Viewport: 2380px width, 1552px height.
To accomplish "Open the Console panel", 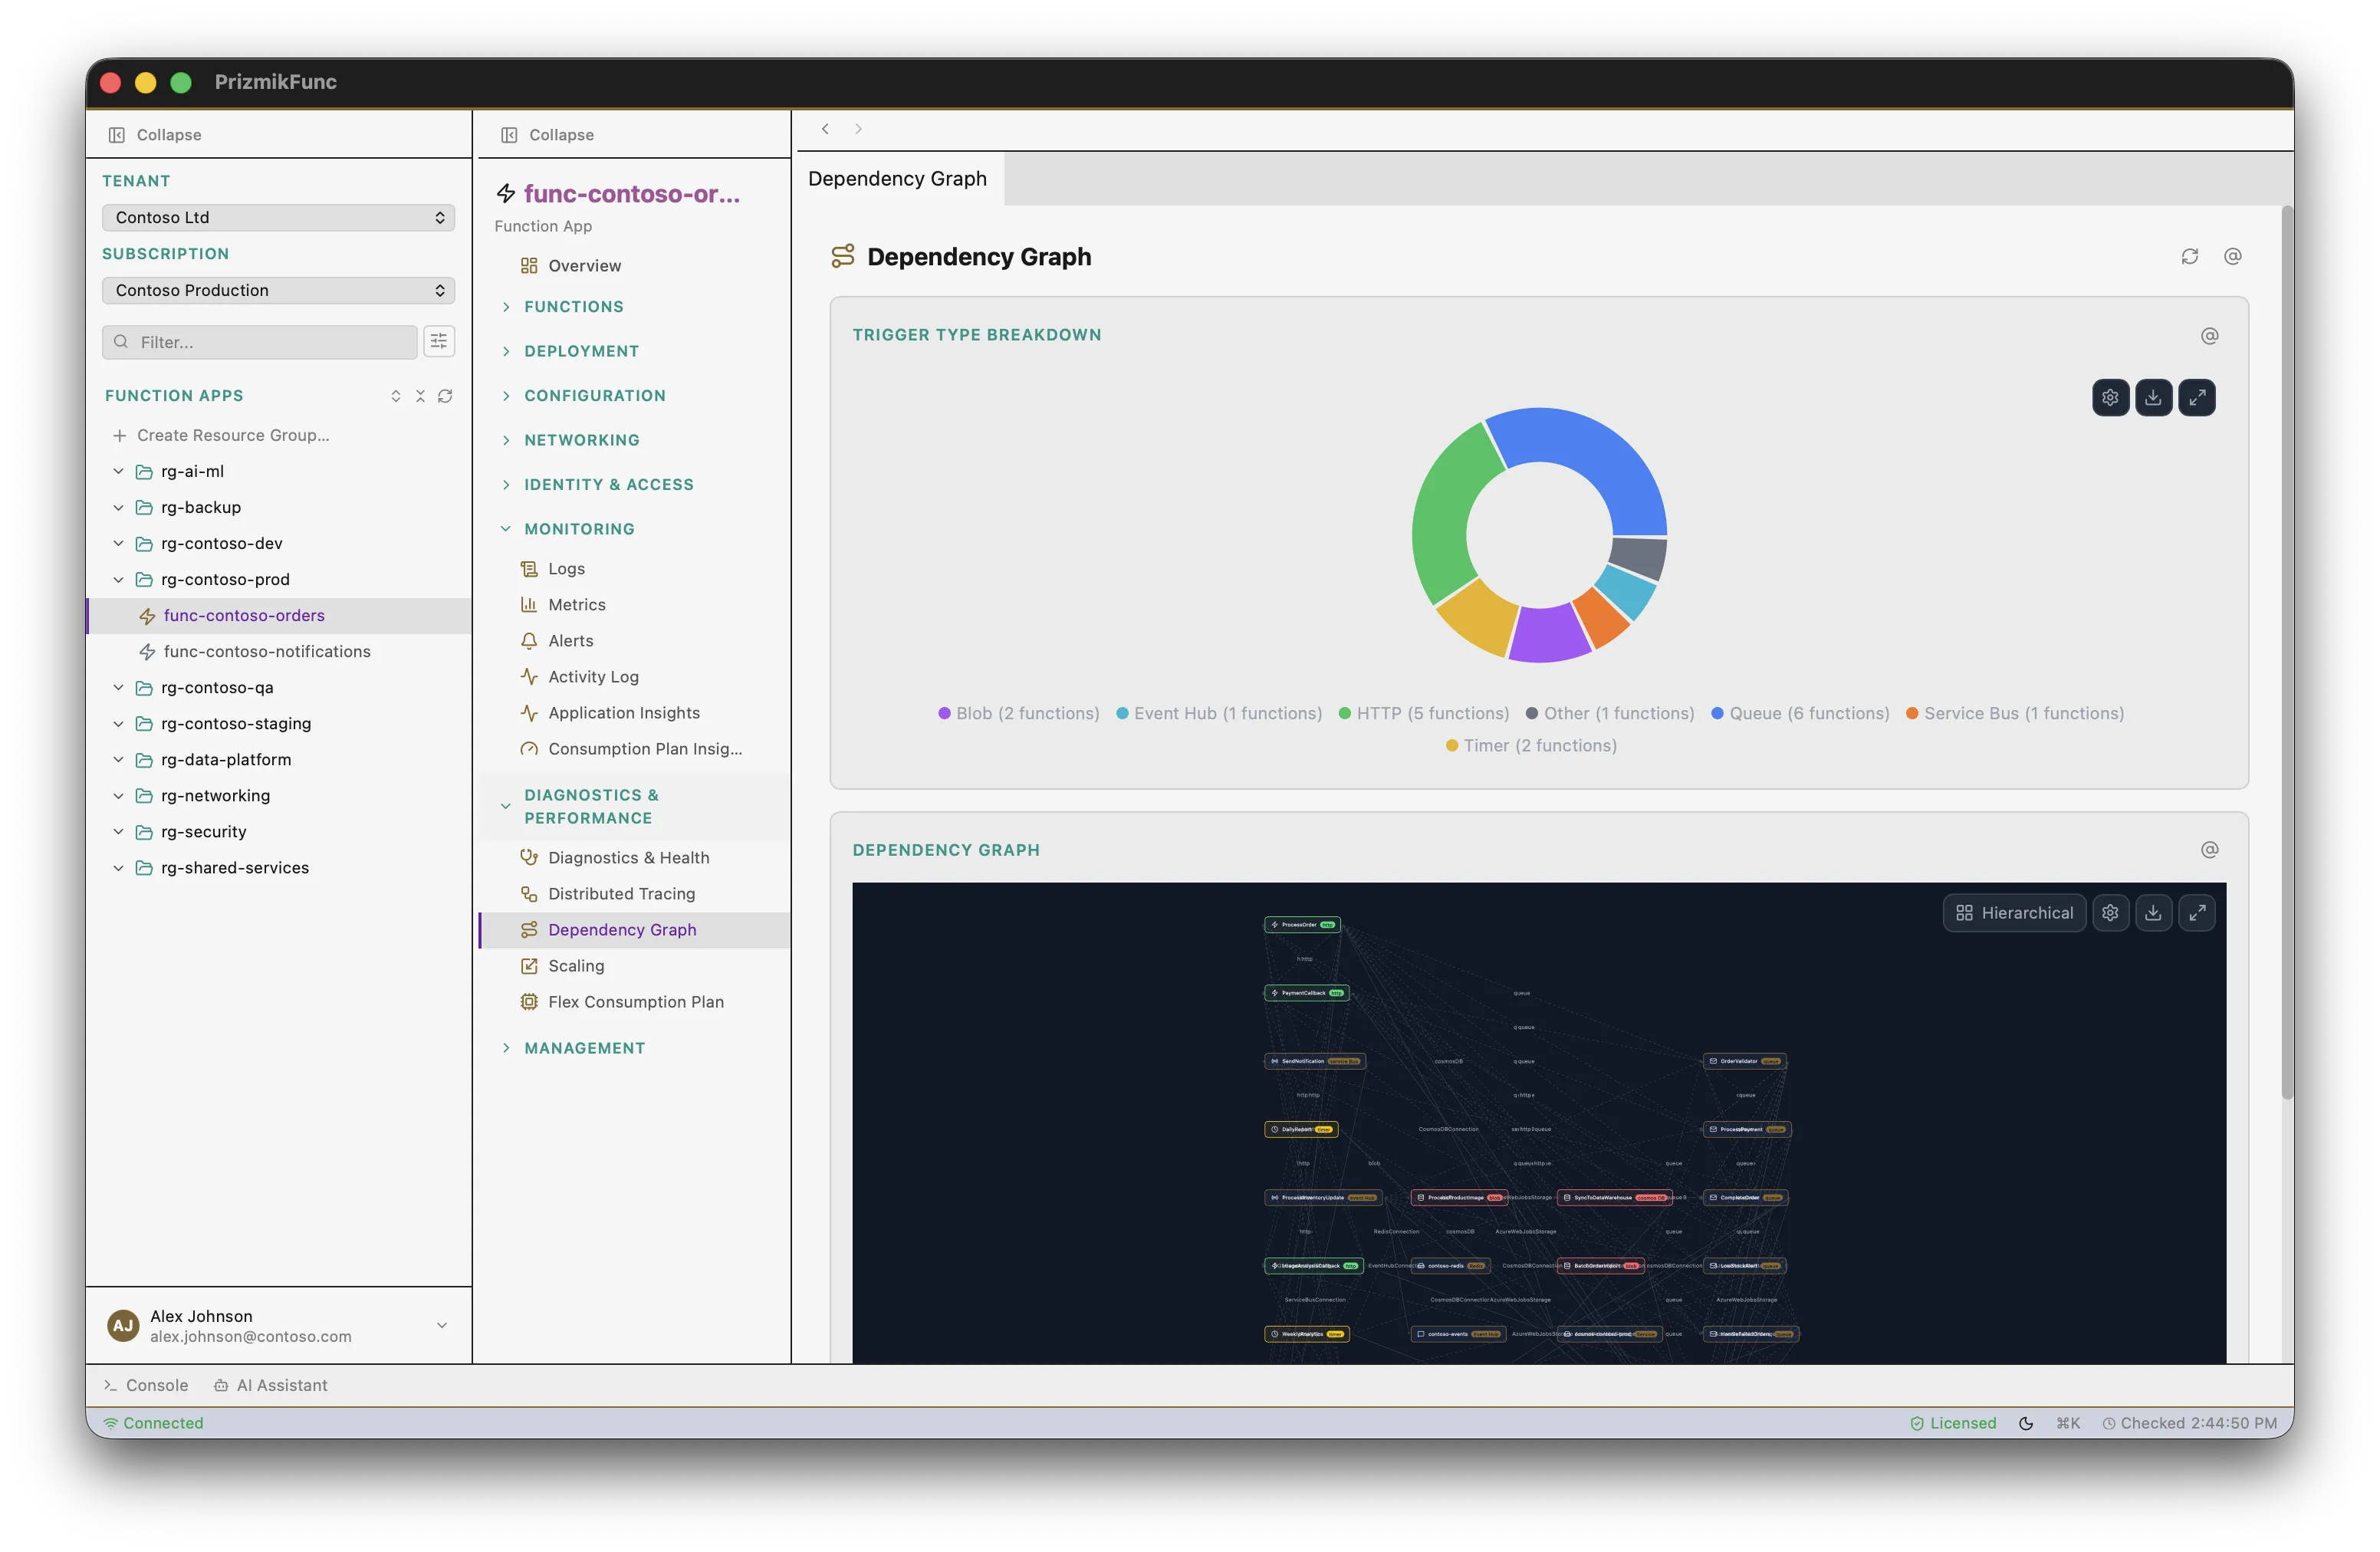I will (x=146, y=1385).
